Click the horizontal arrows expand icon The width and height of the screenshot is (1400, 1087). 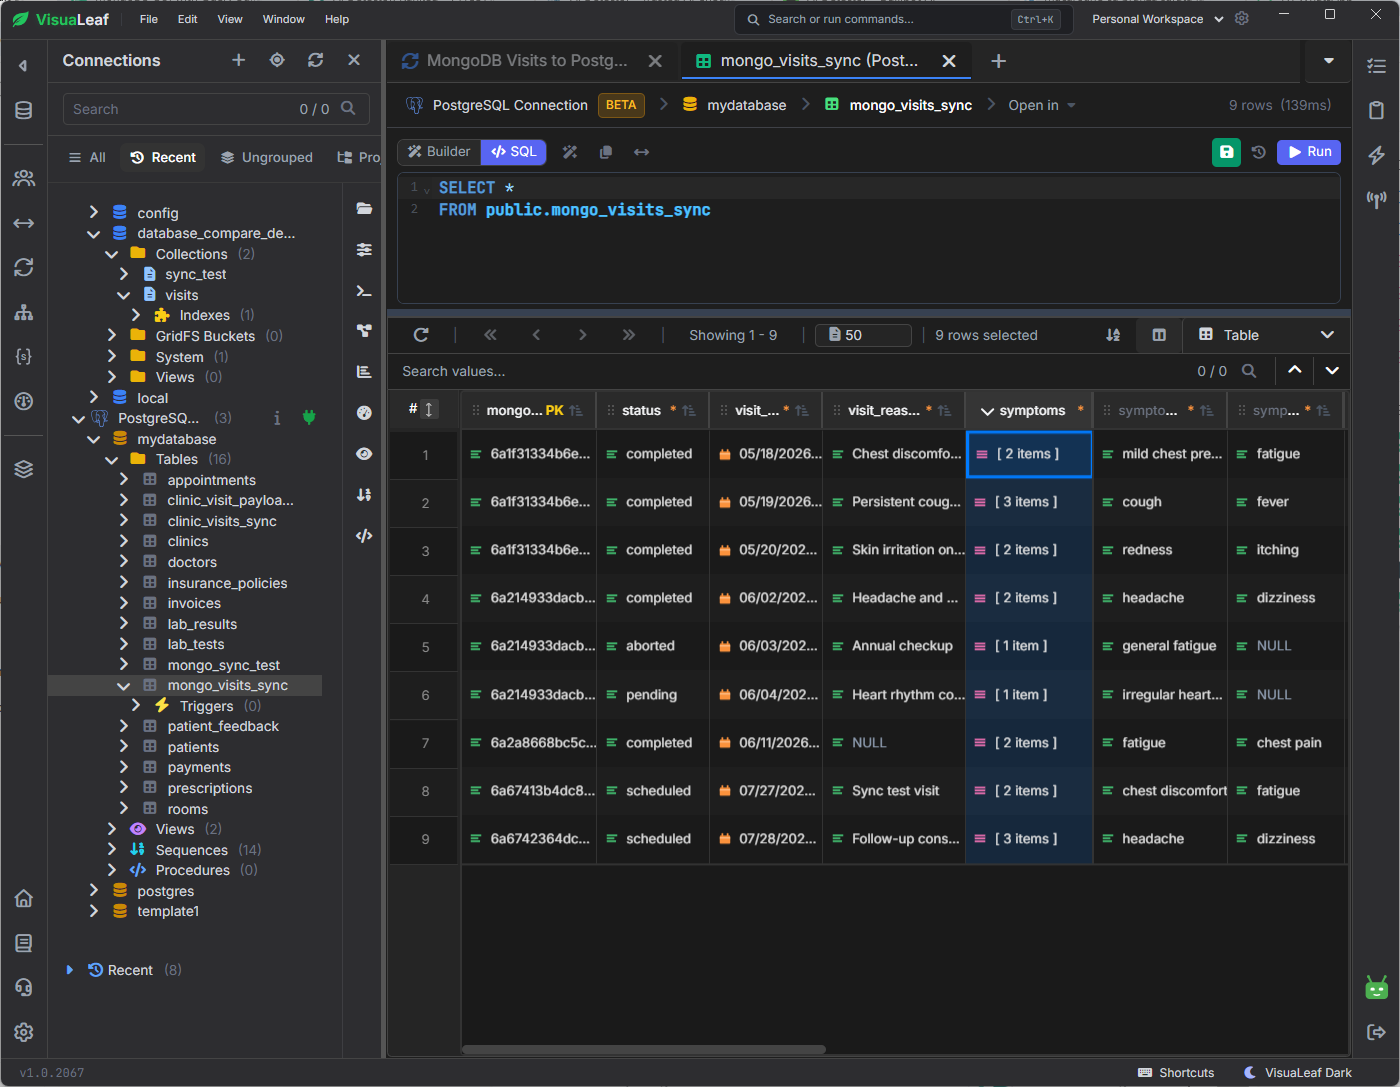[642, 152]
